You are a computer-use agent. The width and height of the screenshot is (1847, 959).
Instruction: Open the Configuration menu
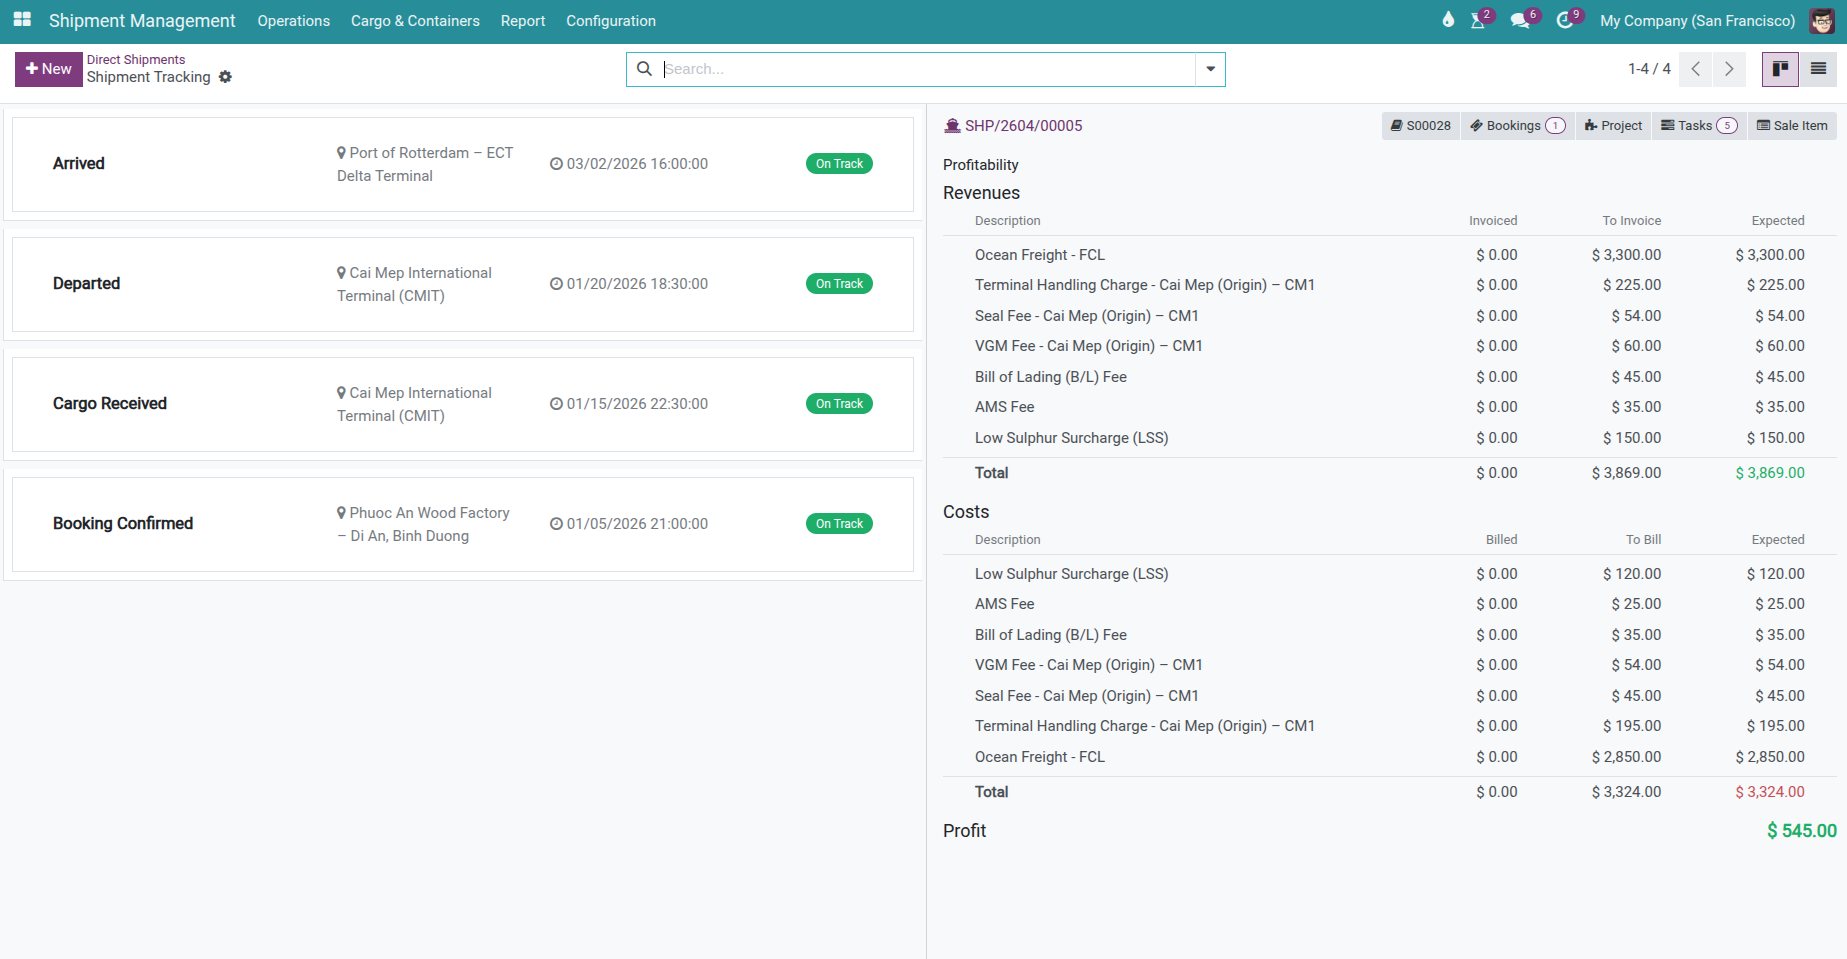(610, 20)
